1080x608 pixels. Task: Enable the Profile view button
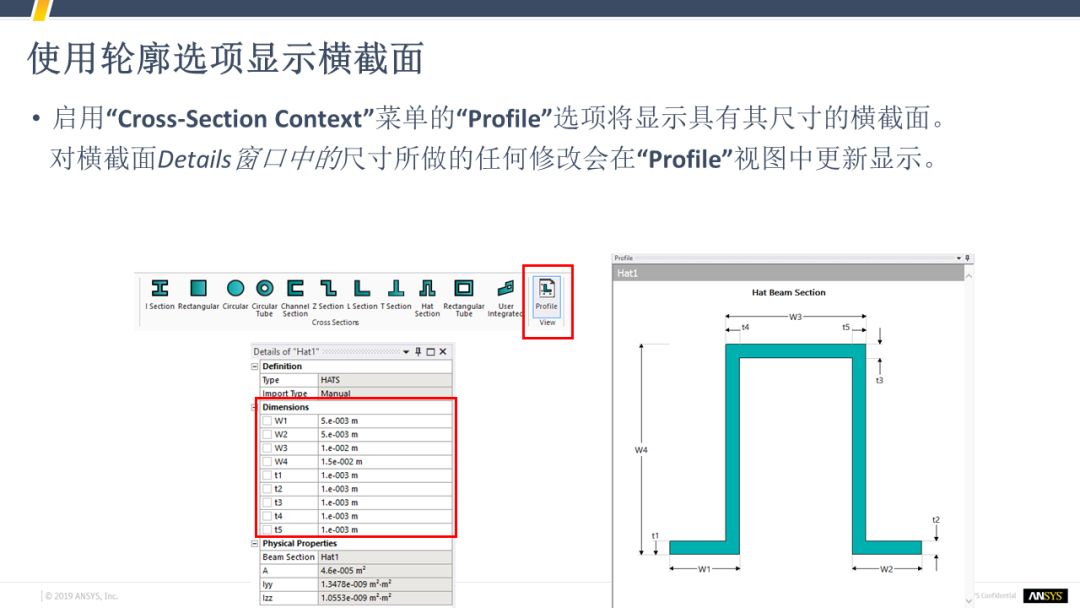pos(546,295)
